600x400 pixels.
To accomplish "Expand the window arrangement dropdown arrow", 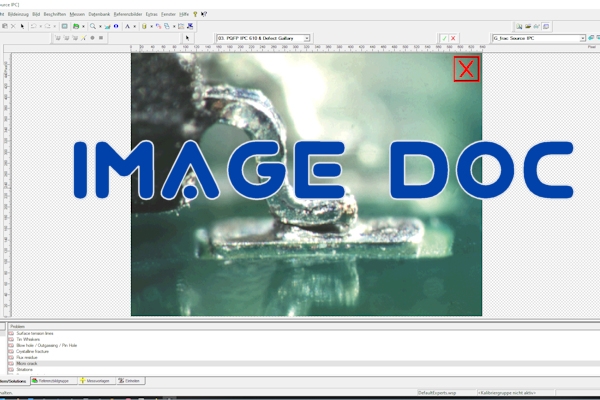I will coord(174,26).
